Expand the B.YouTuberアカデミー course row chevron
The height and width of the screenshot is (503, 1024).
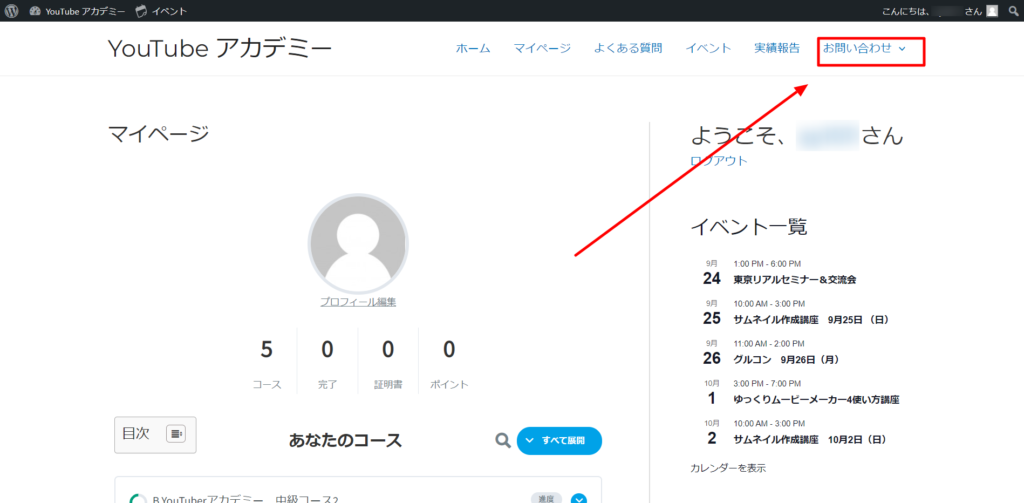pyautogui.click(x=579, y=500)
